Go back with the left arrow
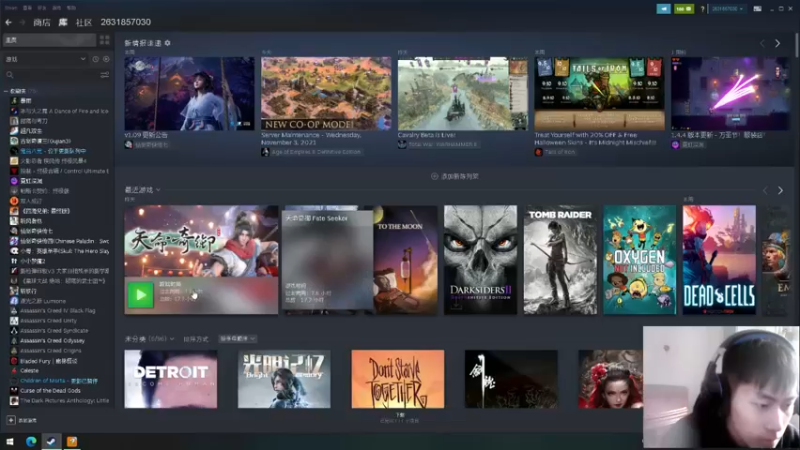The height and width of the screenshot is (450, 800). click(9, 22)
